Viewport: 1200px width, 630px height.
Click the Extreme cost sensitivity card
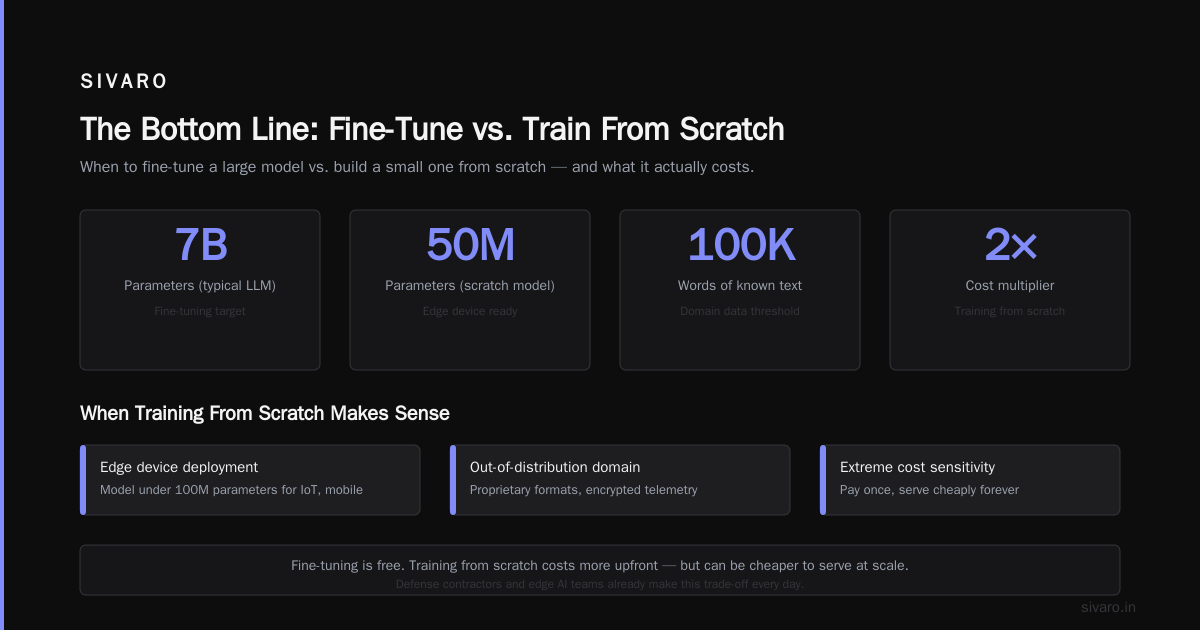970,480
